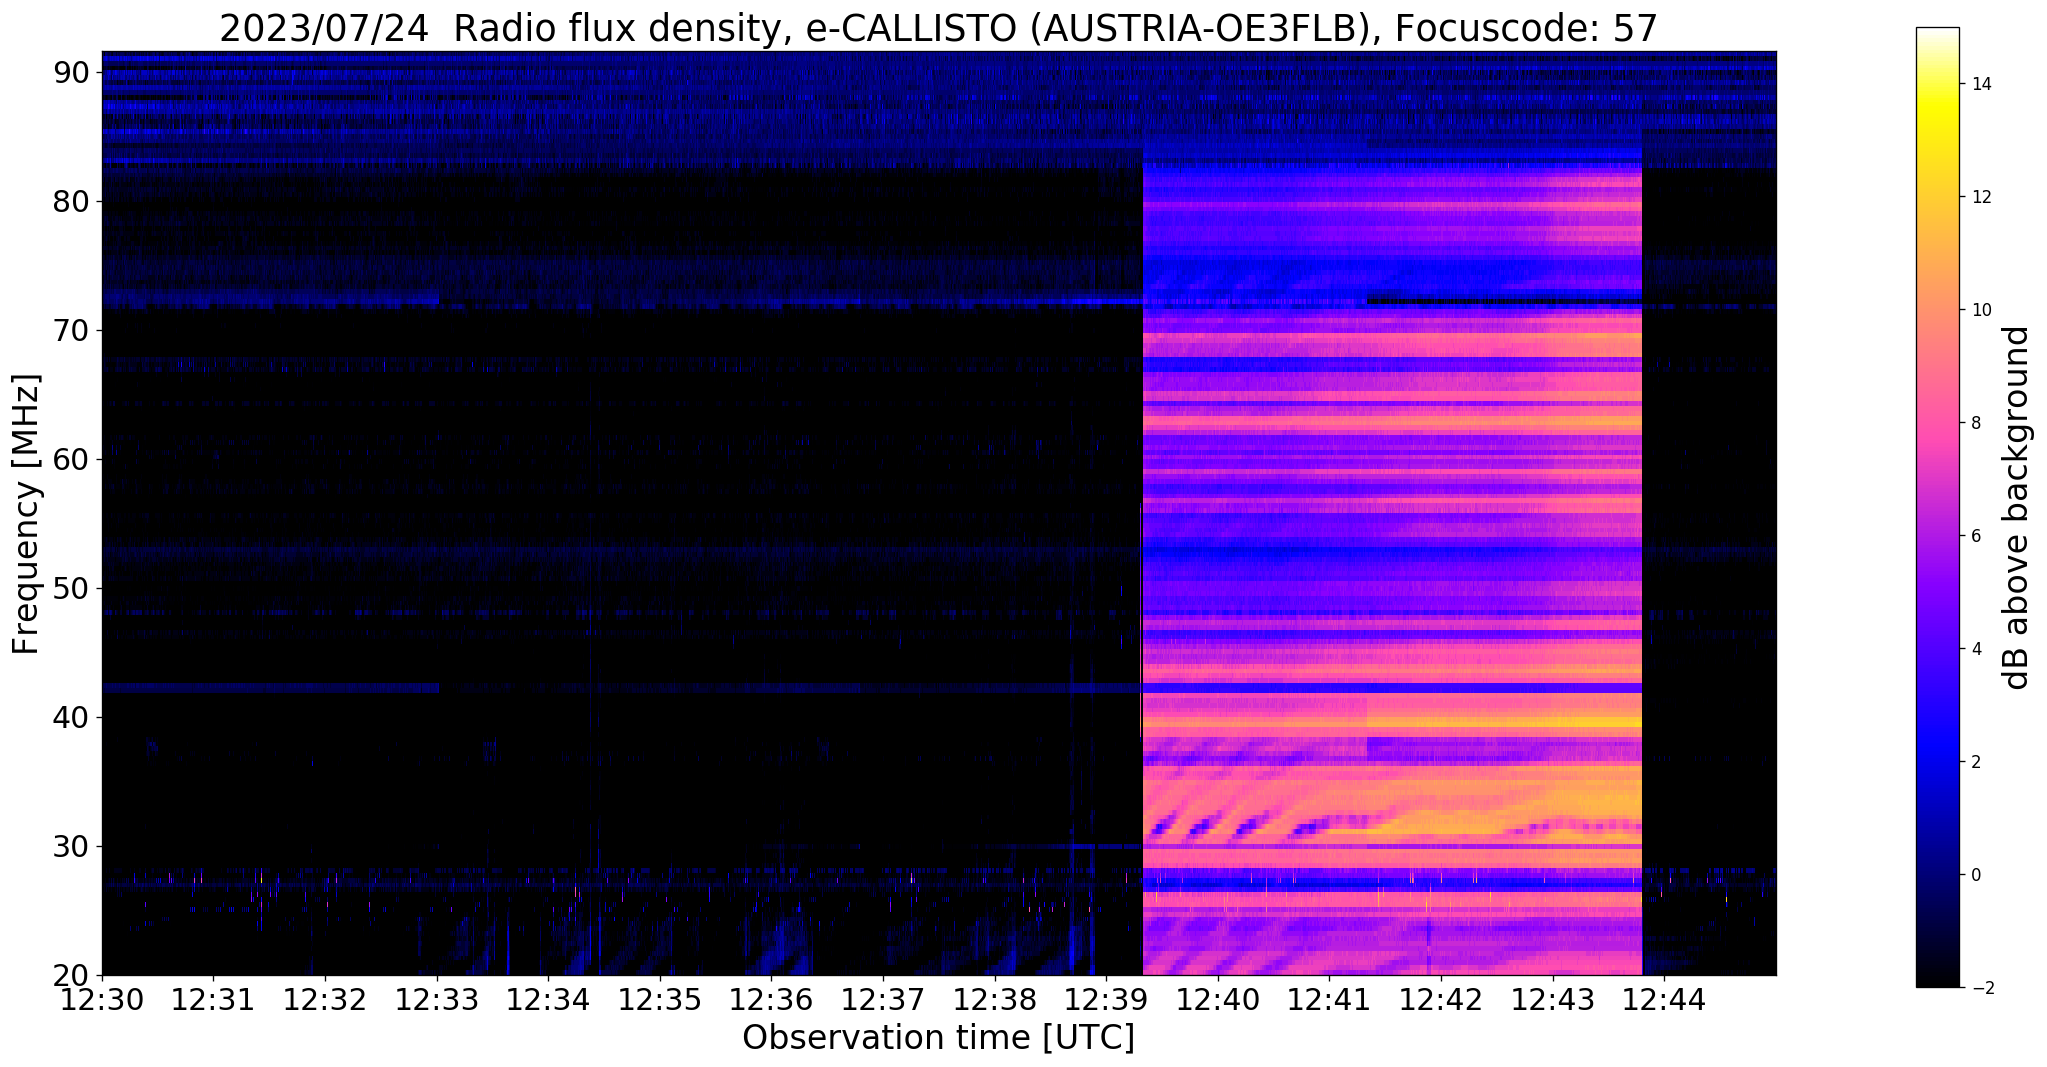Click the 80 MHz frequency tick label
The image size is (2047, 1067).
click(73, 201)
